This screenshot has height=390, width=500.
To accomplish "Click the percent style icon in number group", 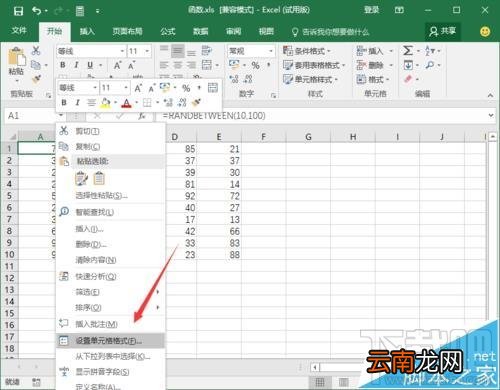I will [255, 65].
